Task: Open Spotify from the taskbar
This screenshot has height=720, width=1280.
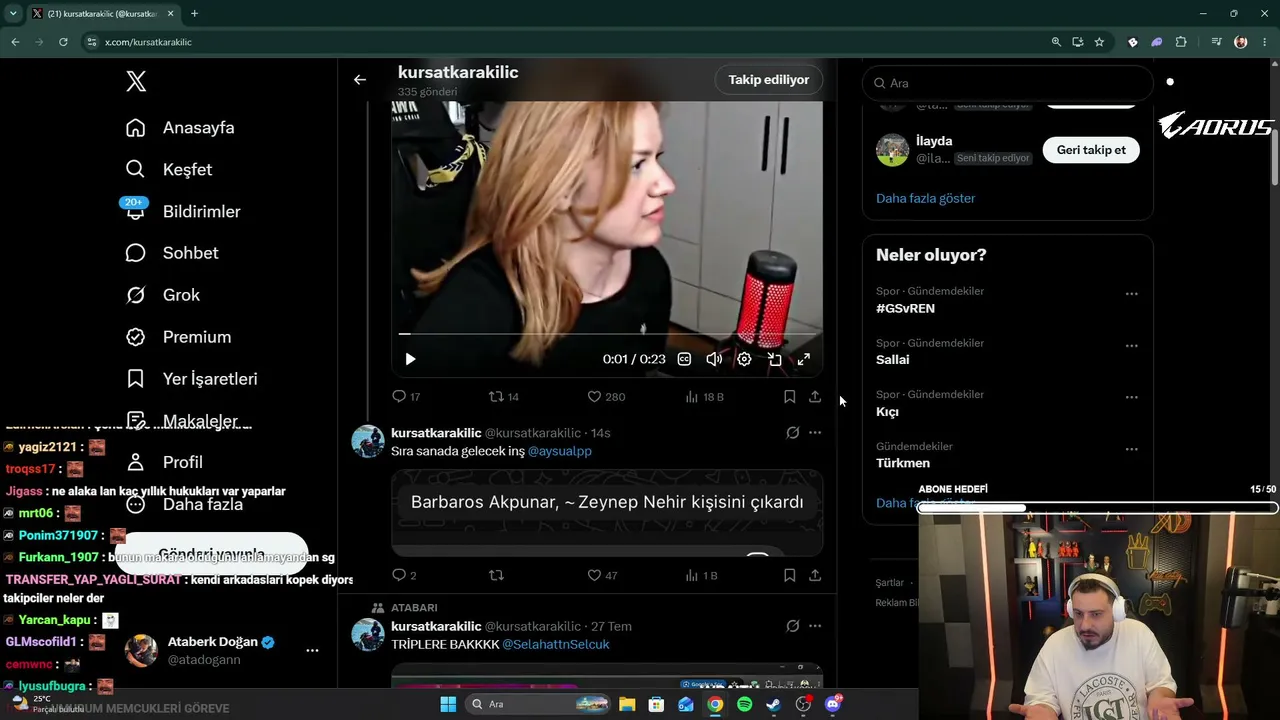Action: [x=744, y=704]
